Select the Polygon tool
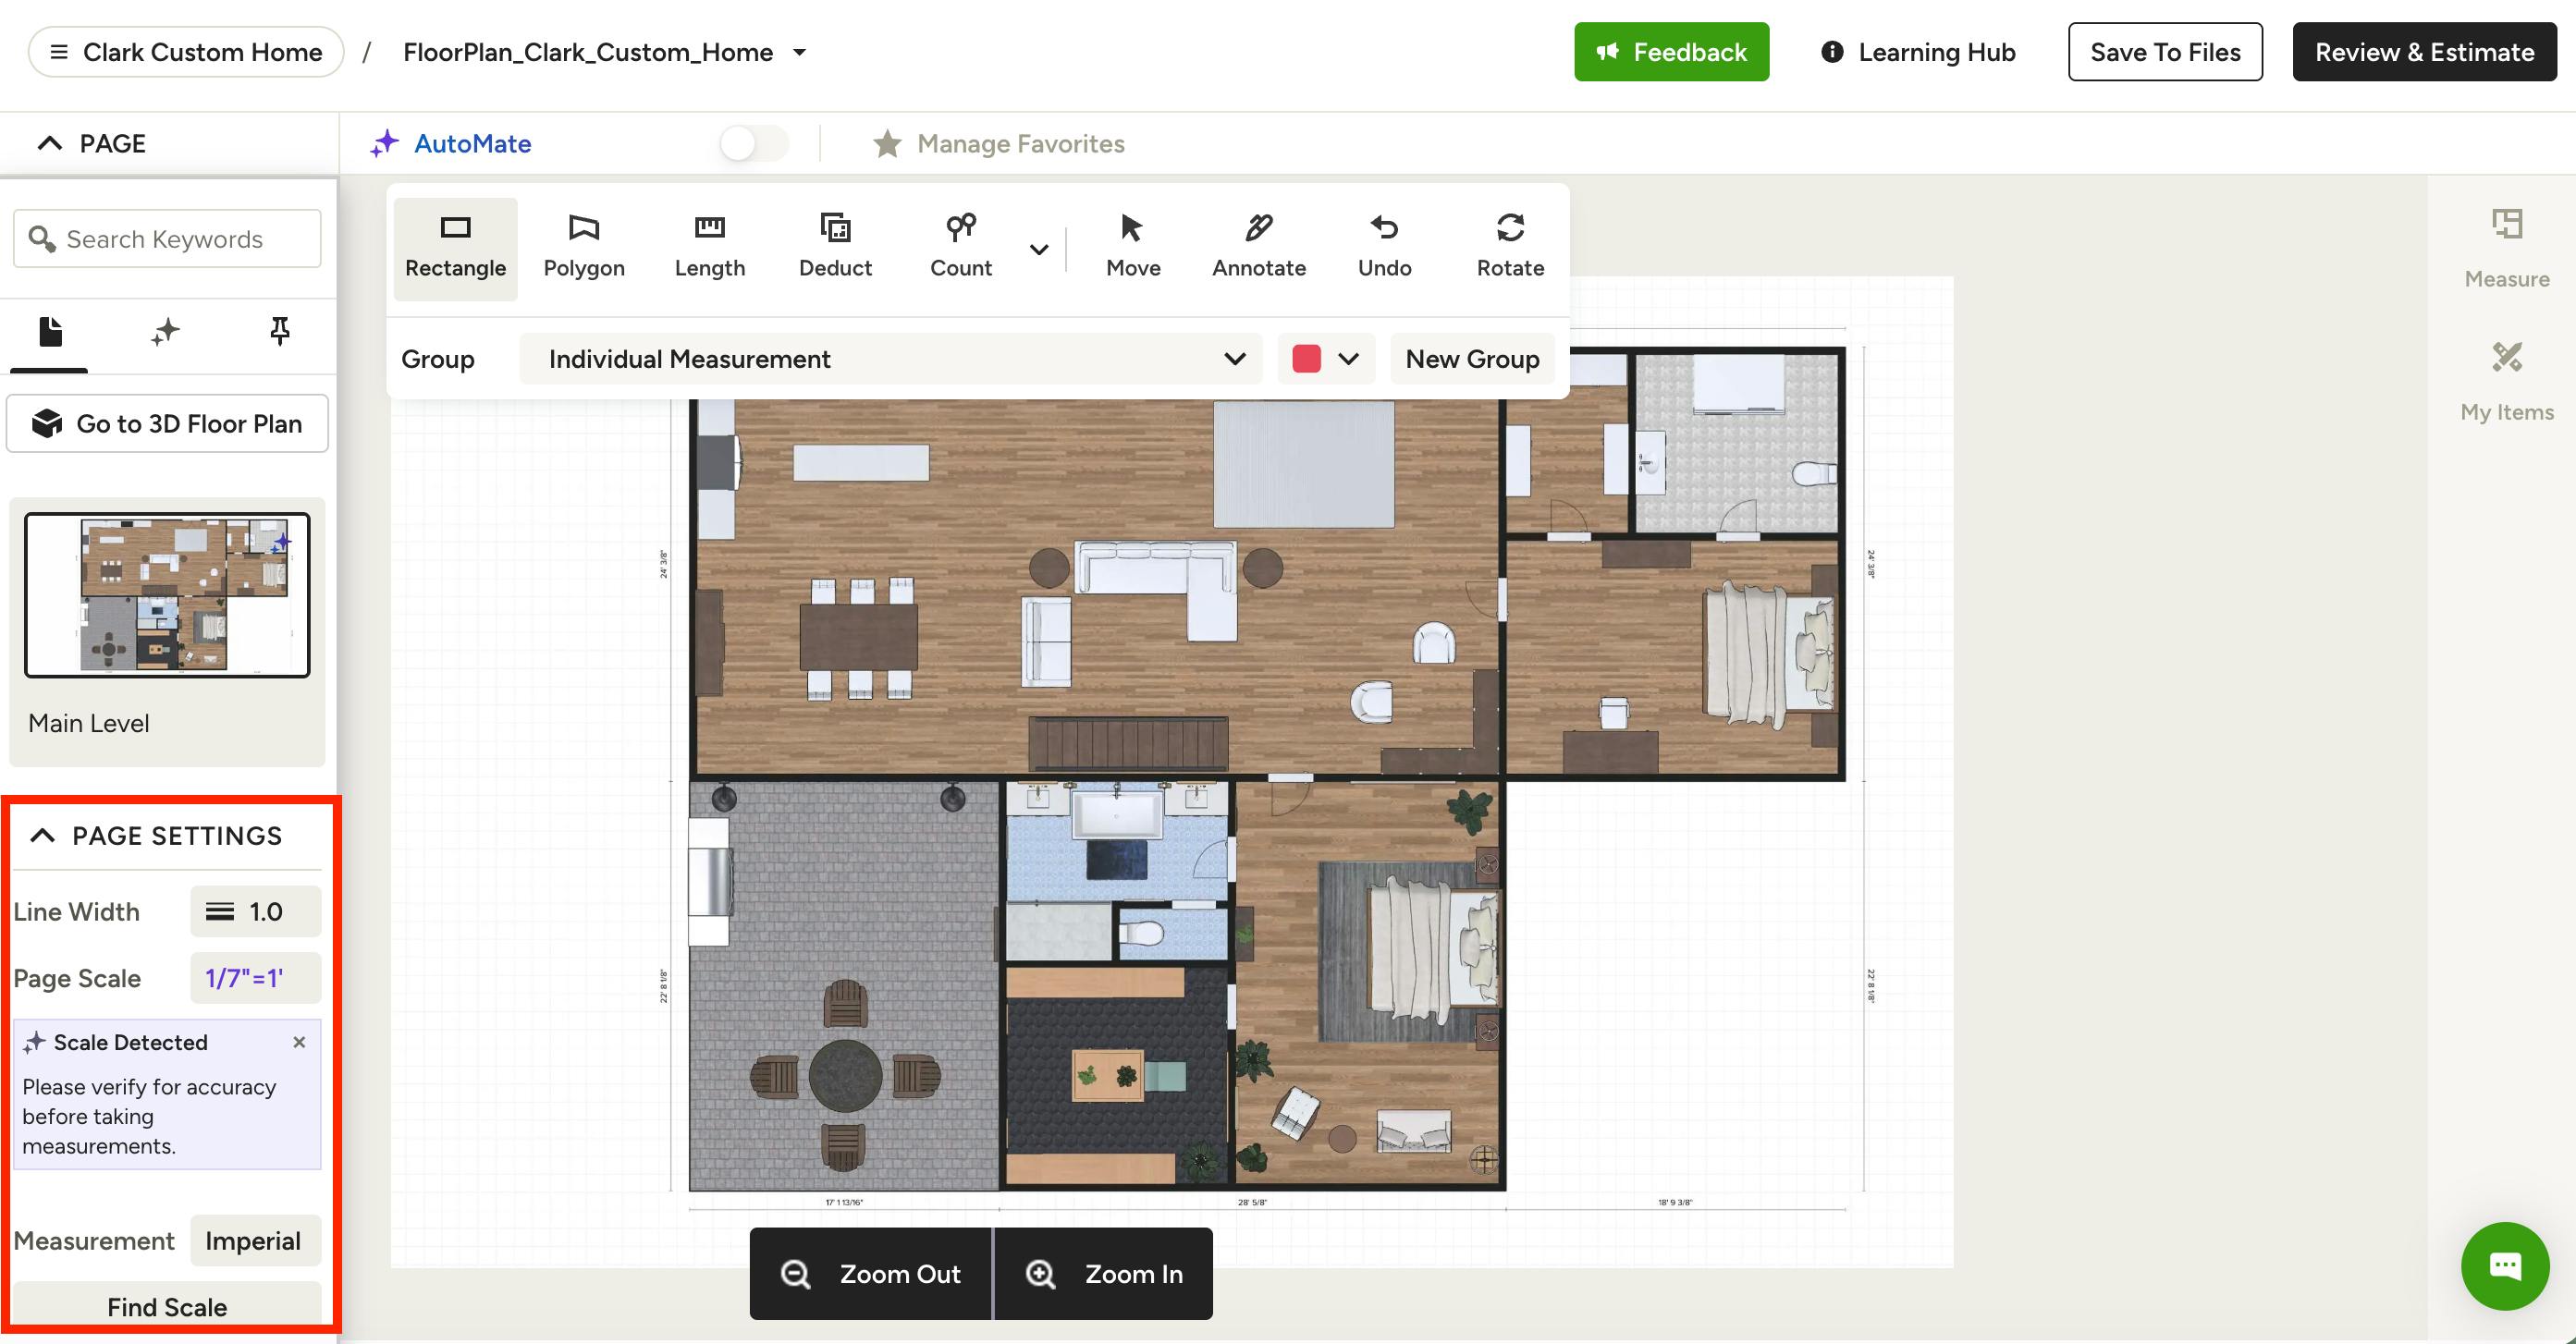The height and width of the screenshot is (1344, 2576). click(584, 248)
